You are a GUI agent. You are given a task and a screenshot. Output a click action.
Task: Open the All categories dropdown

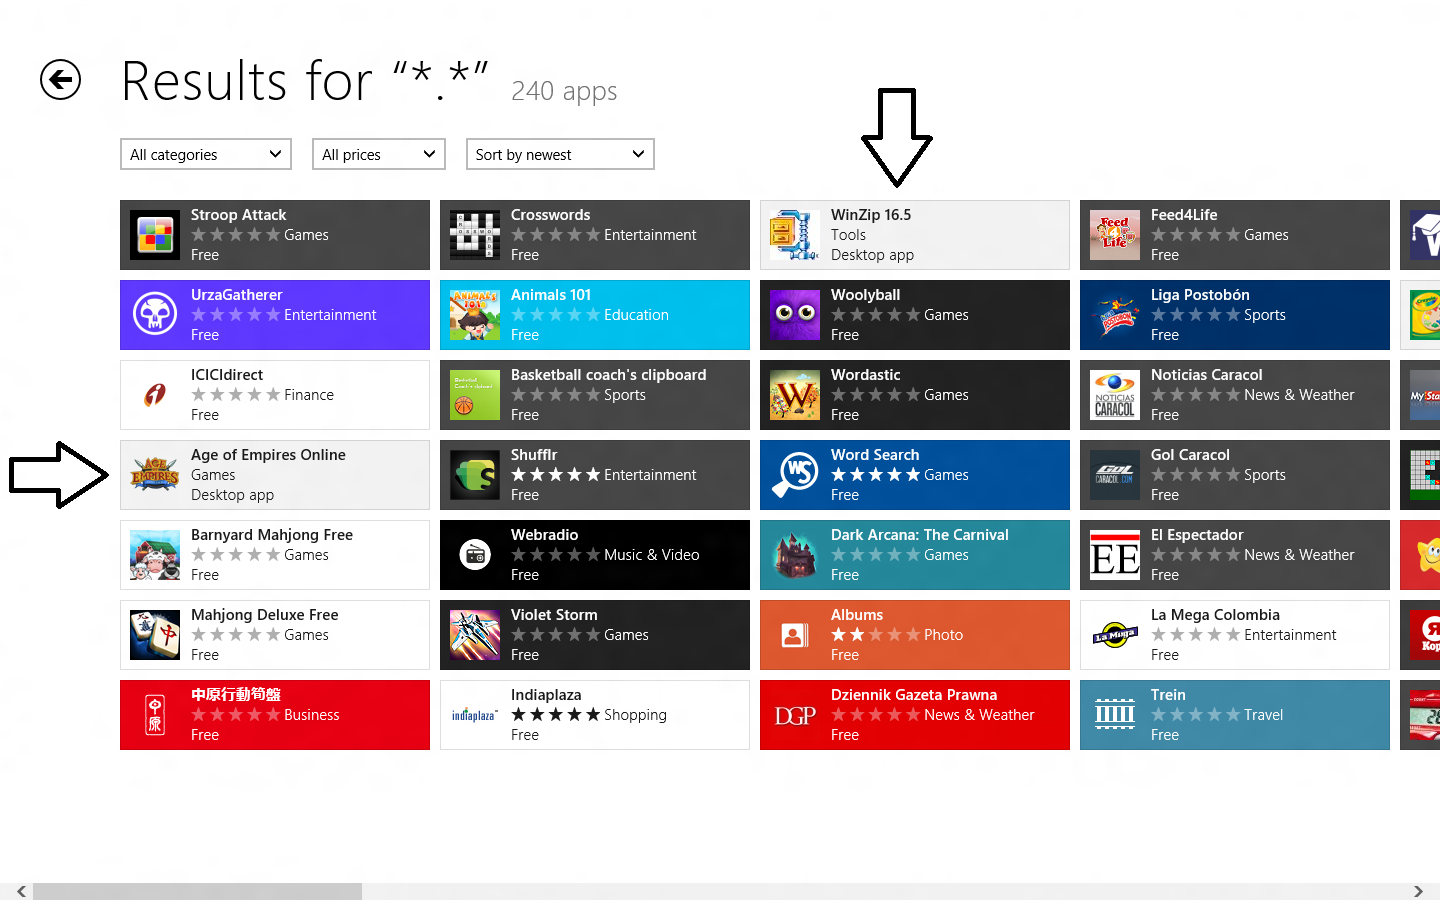(205, 154)
